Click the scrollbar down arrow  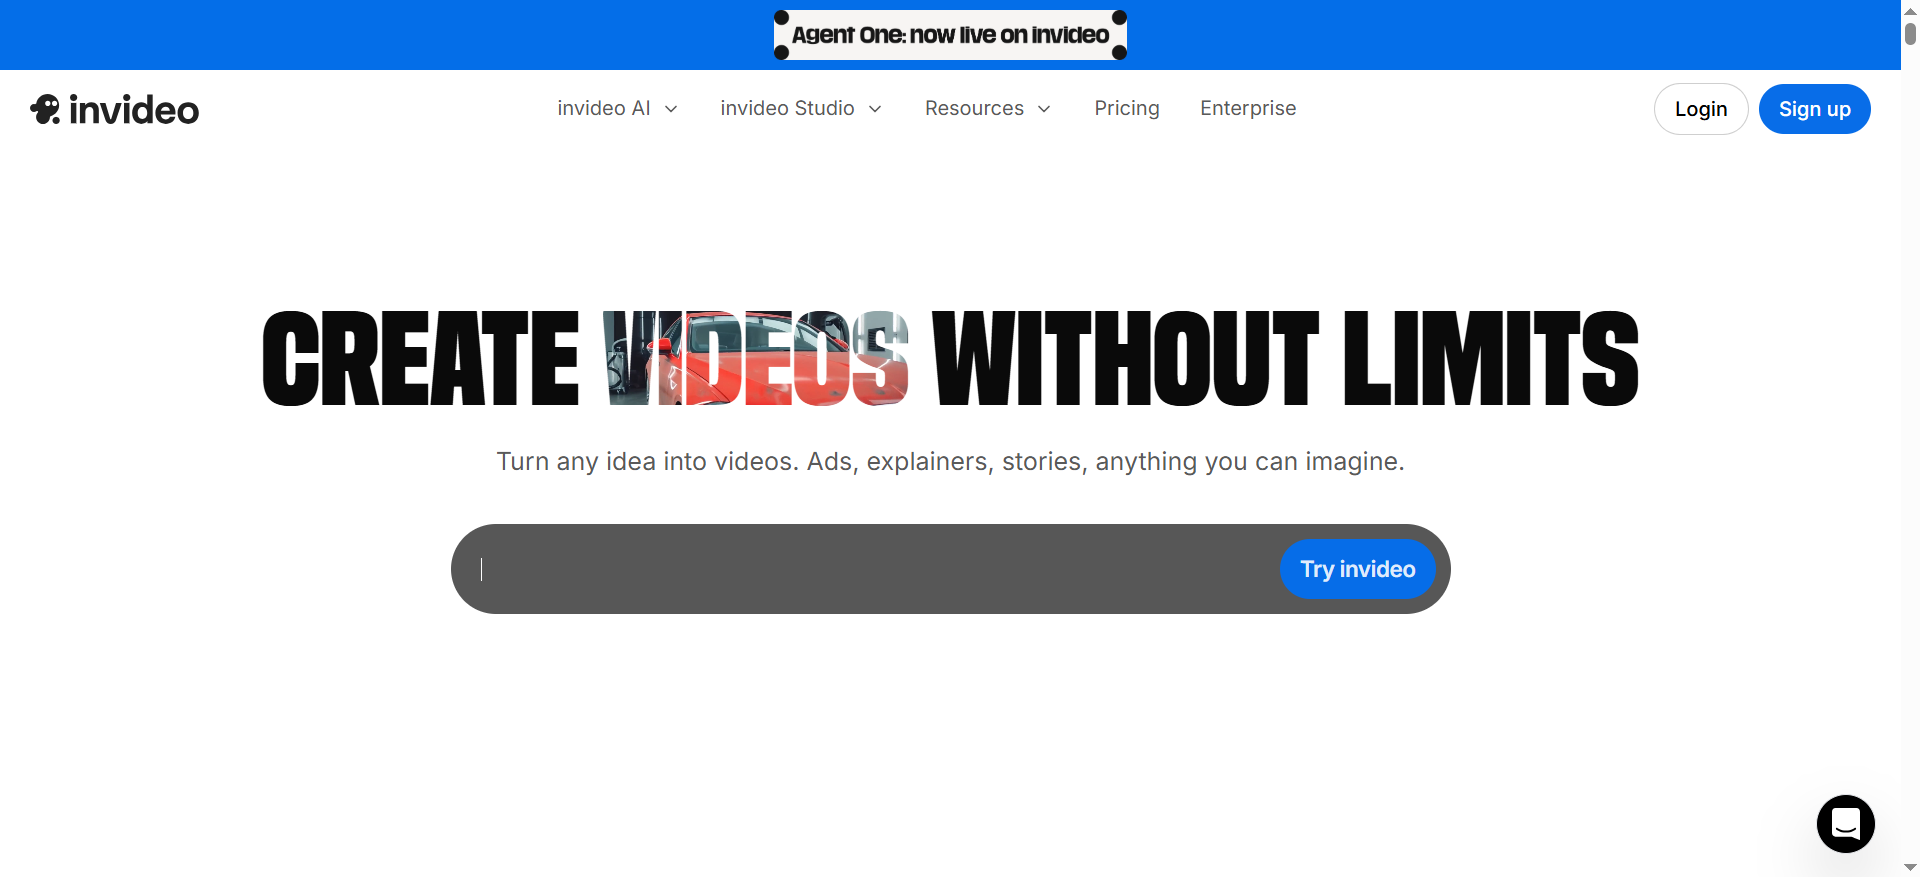[1910, 867]
